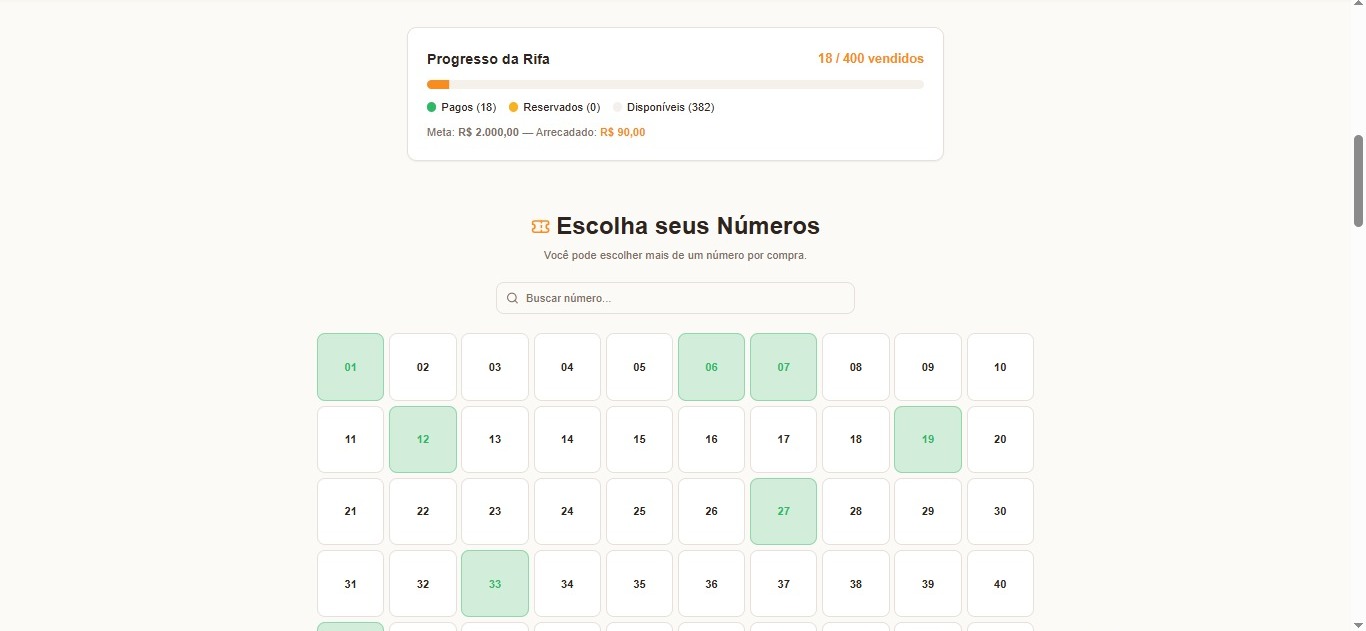Select raffle number 01

pos(350,367)
